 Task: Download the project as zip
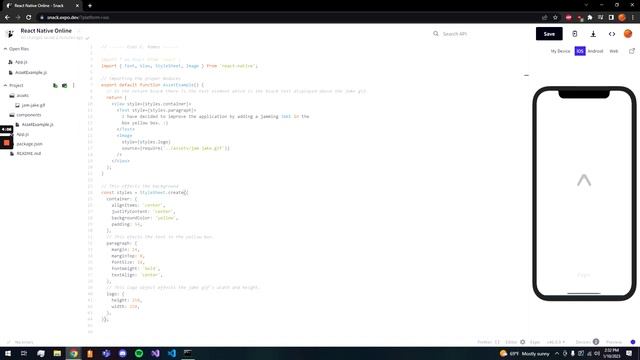(x=593, y=34)
